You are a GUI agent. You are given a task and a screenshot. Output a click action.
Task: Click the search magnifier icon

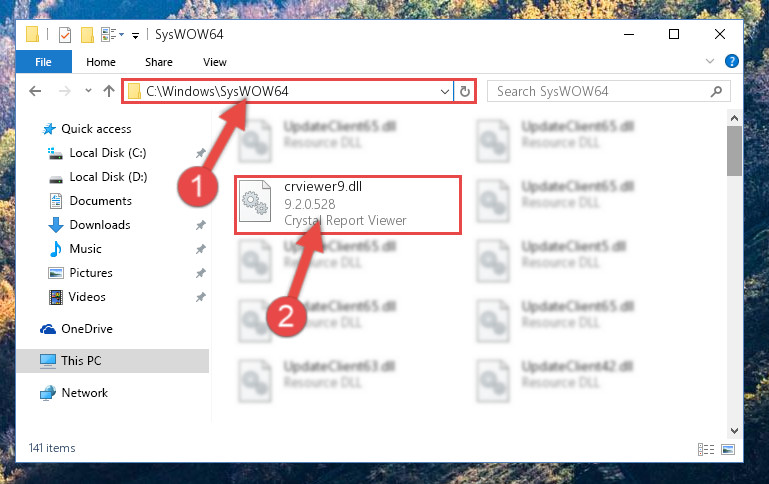pyautogui.click(x=717, y=91)
